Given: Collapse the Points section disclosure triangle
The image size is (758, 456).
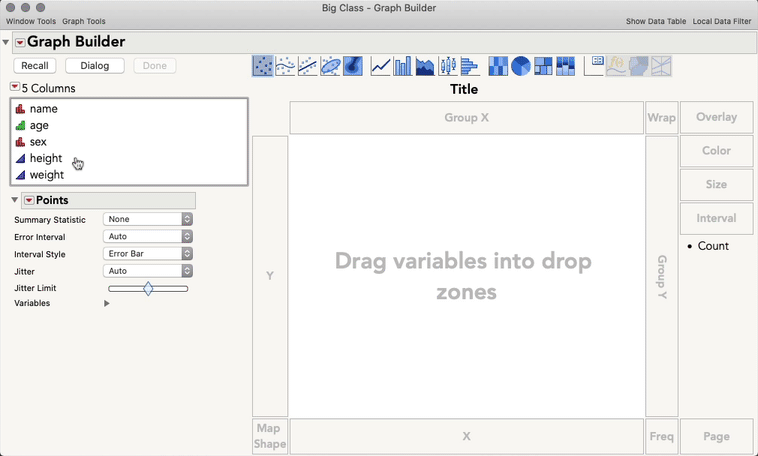Looking at the screenshot, I should pyautogui.click(x=15, y=200).
